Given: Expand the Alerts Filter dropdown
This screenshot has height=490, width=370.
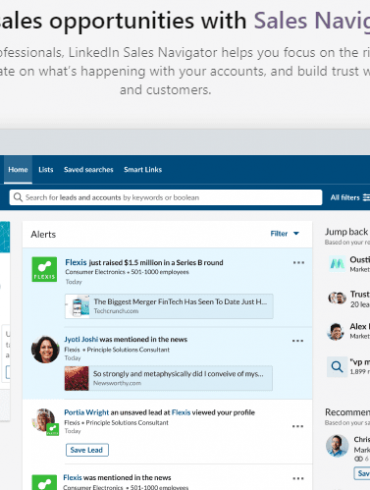Looking at the screenshot, I should pos(285,234).
